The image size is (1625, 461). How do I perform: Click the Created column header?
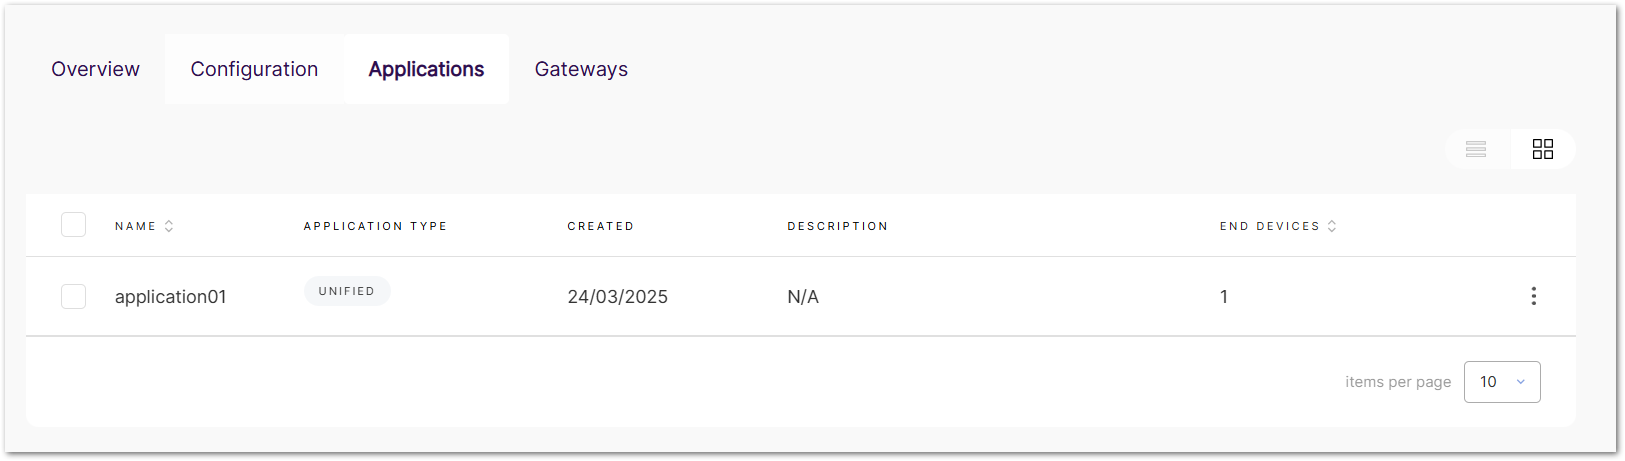(x=600, y=226)
